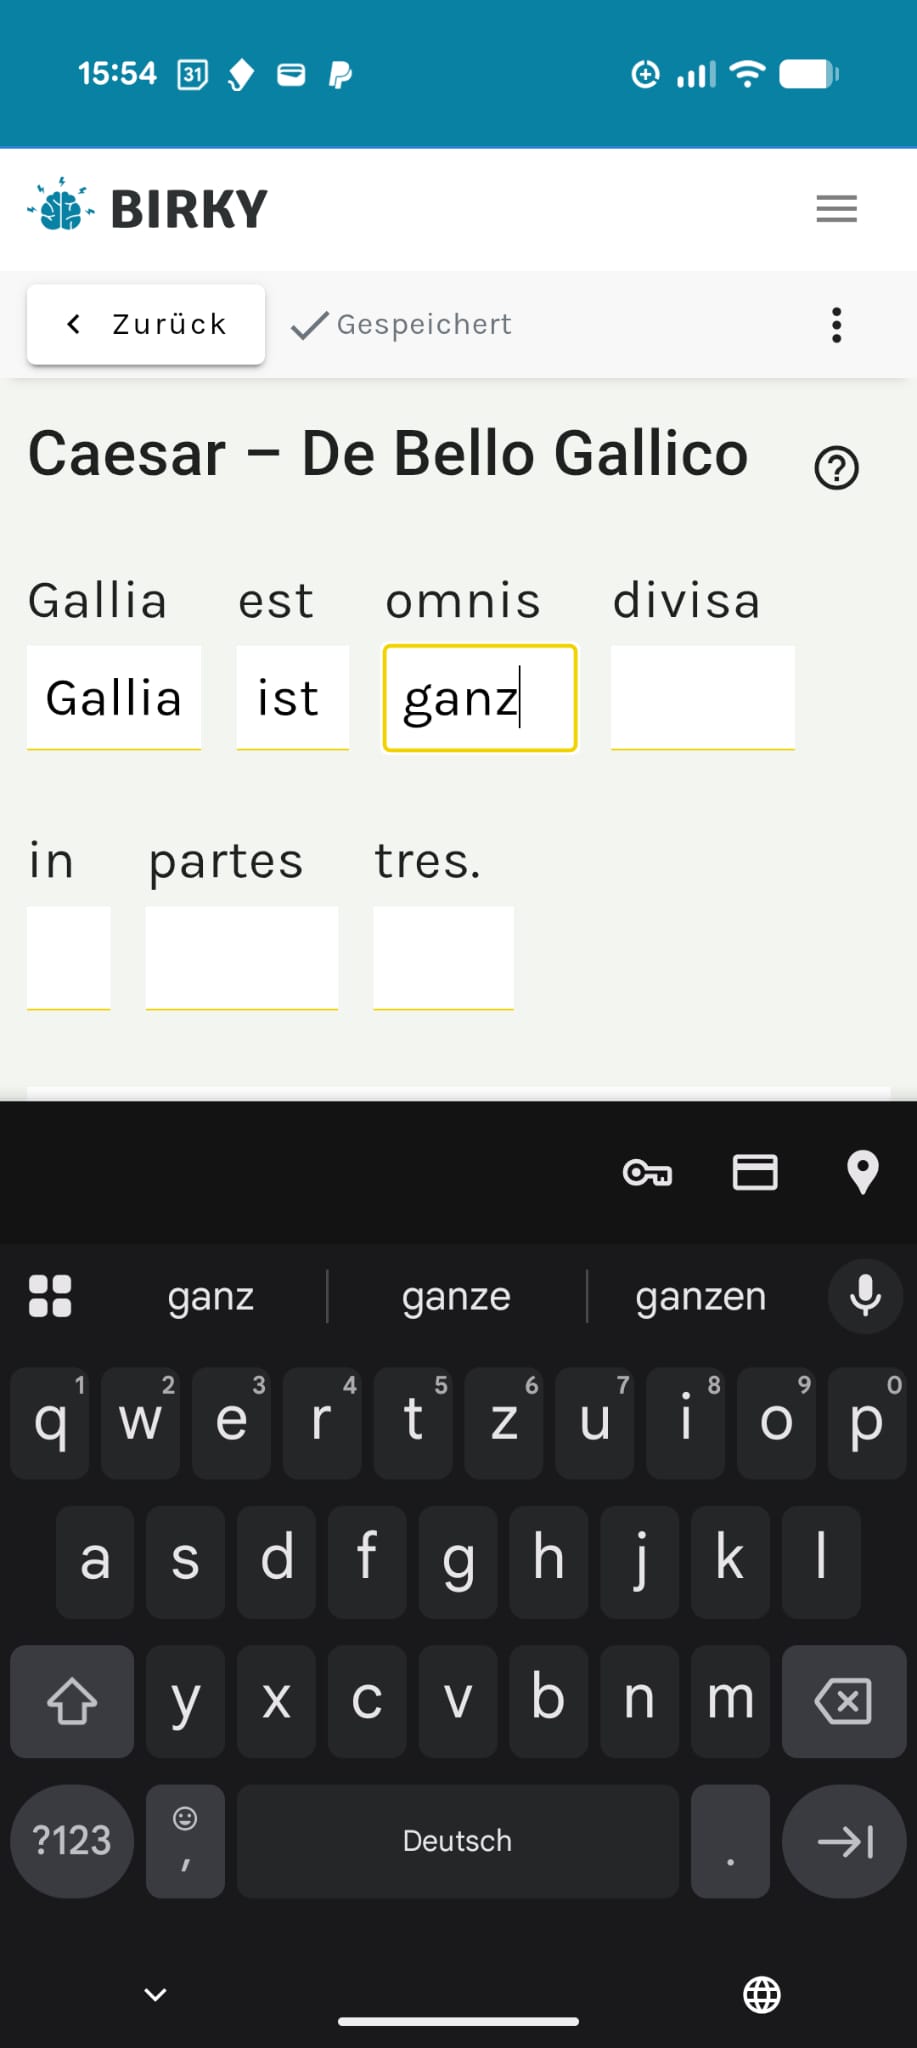
Task: Open the three-dot options menu
Action: 836,324
